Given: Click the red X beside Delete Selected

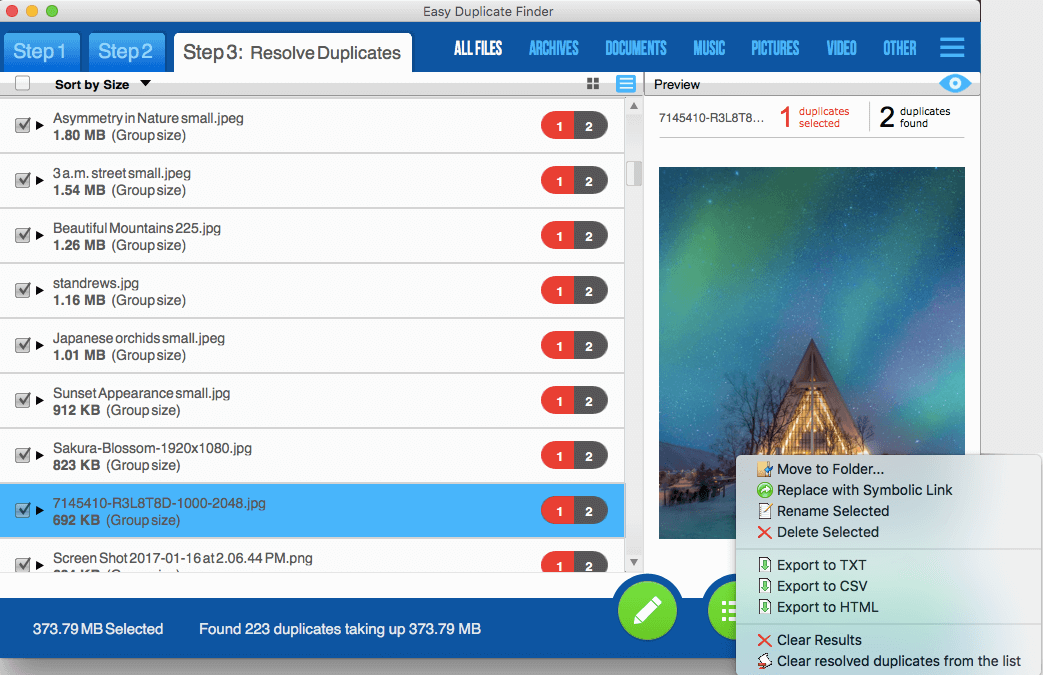Looking at the screenshot, I should (765, 532).
